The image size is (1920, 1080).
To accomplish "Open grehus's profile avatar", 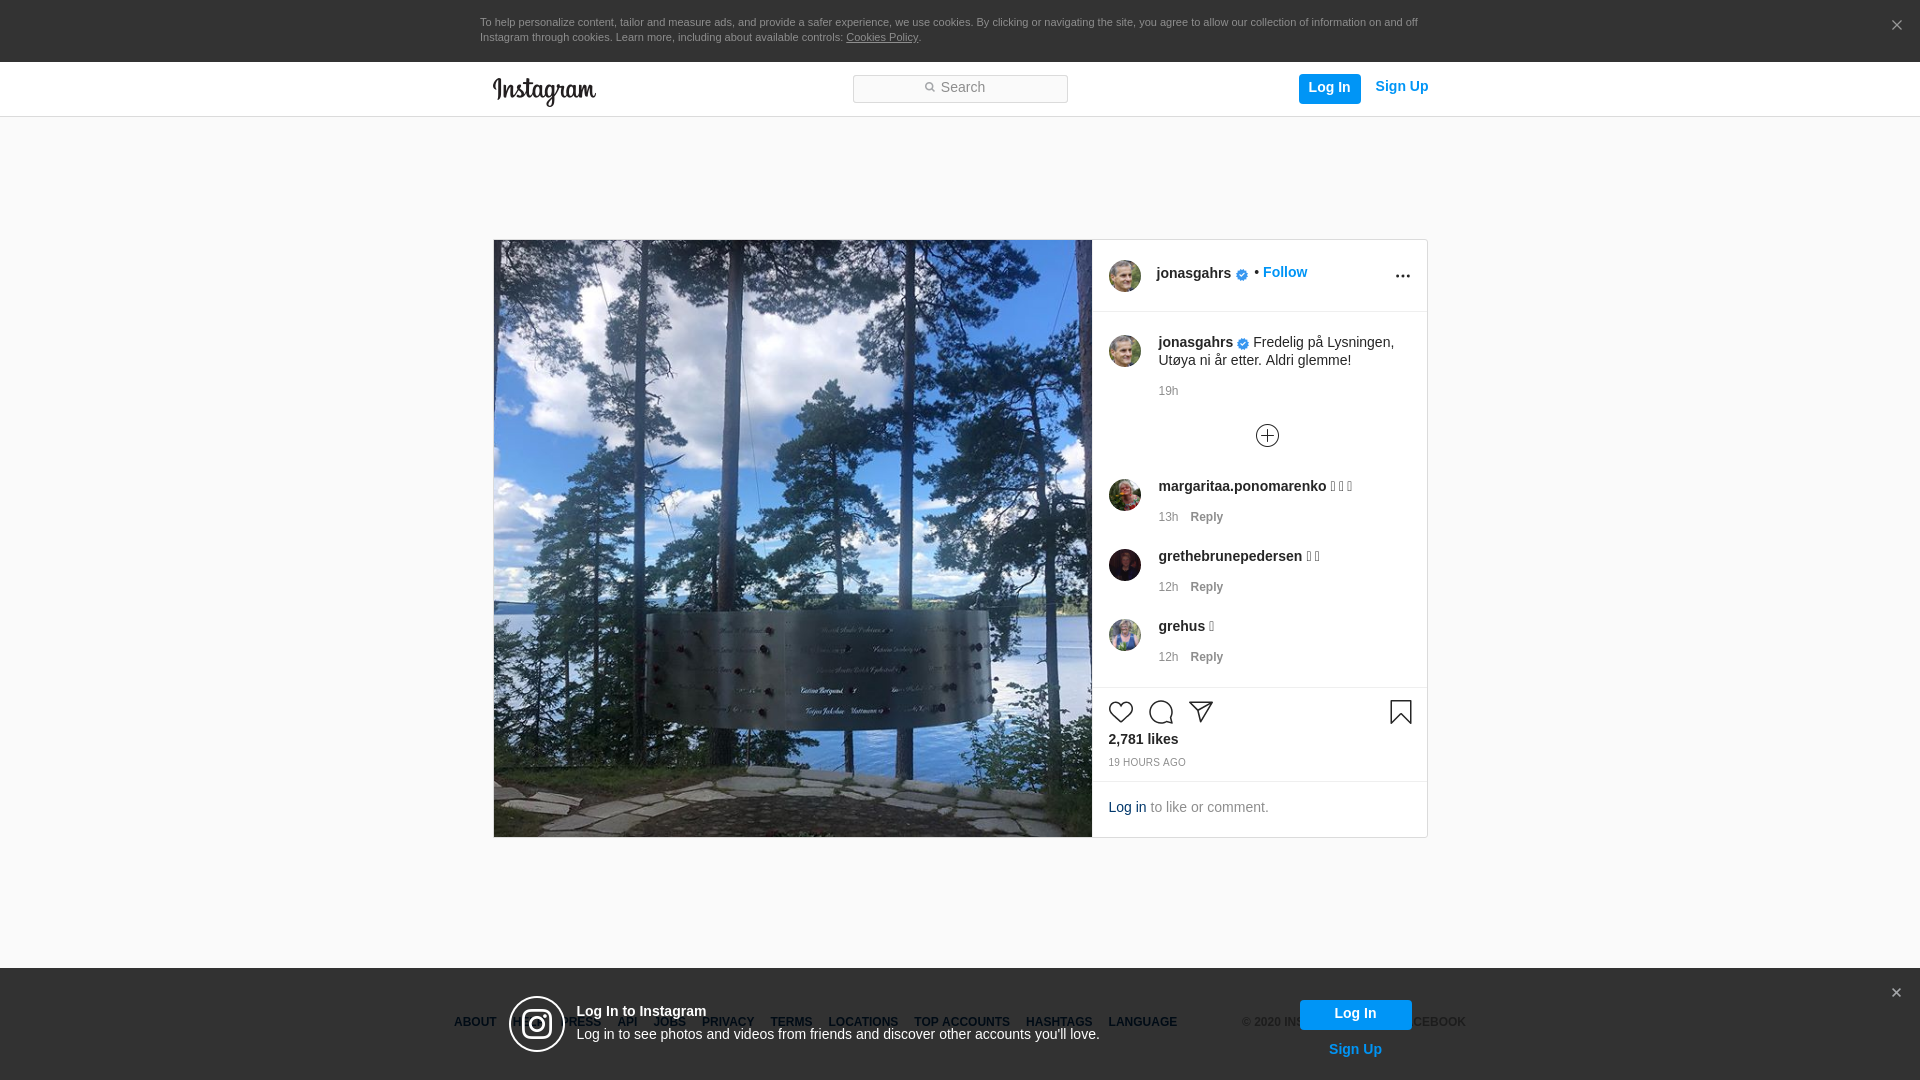I will pyautogui.click(x=1125, y=635).
